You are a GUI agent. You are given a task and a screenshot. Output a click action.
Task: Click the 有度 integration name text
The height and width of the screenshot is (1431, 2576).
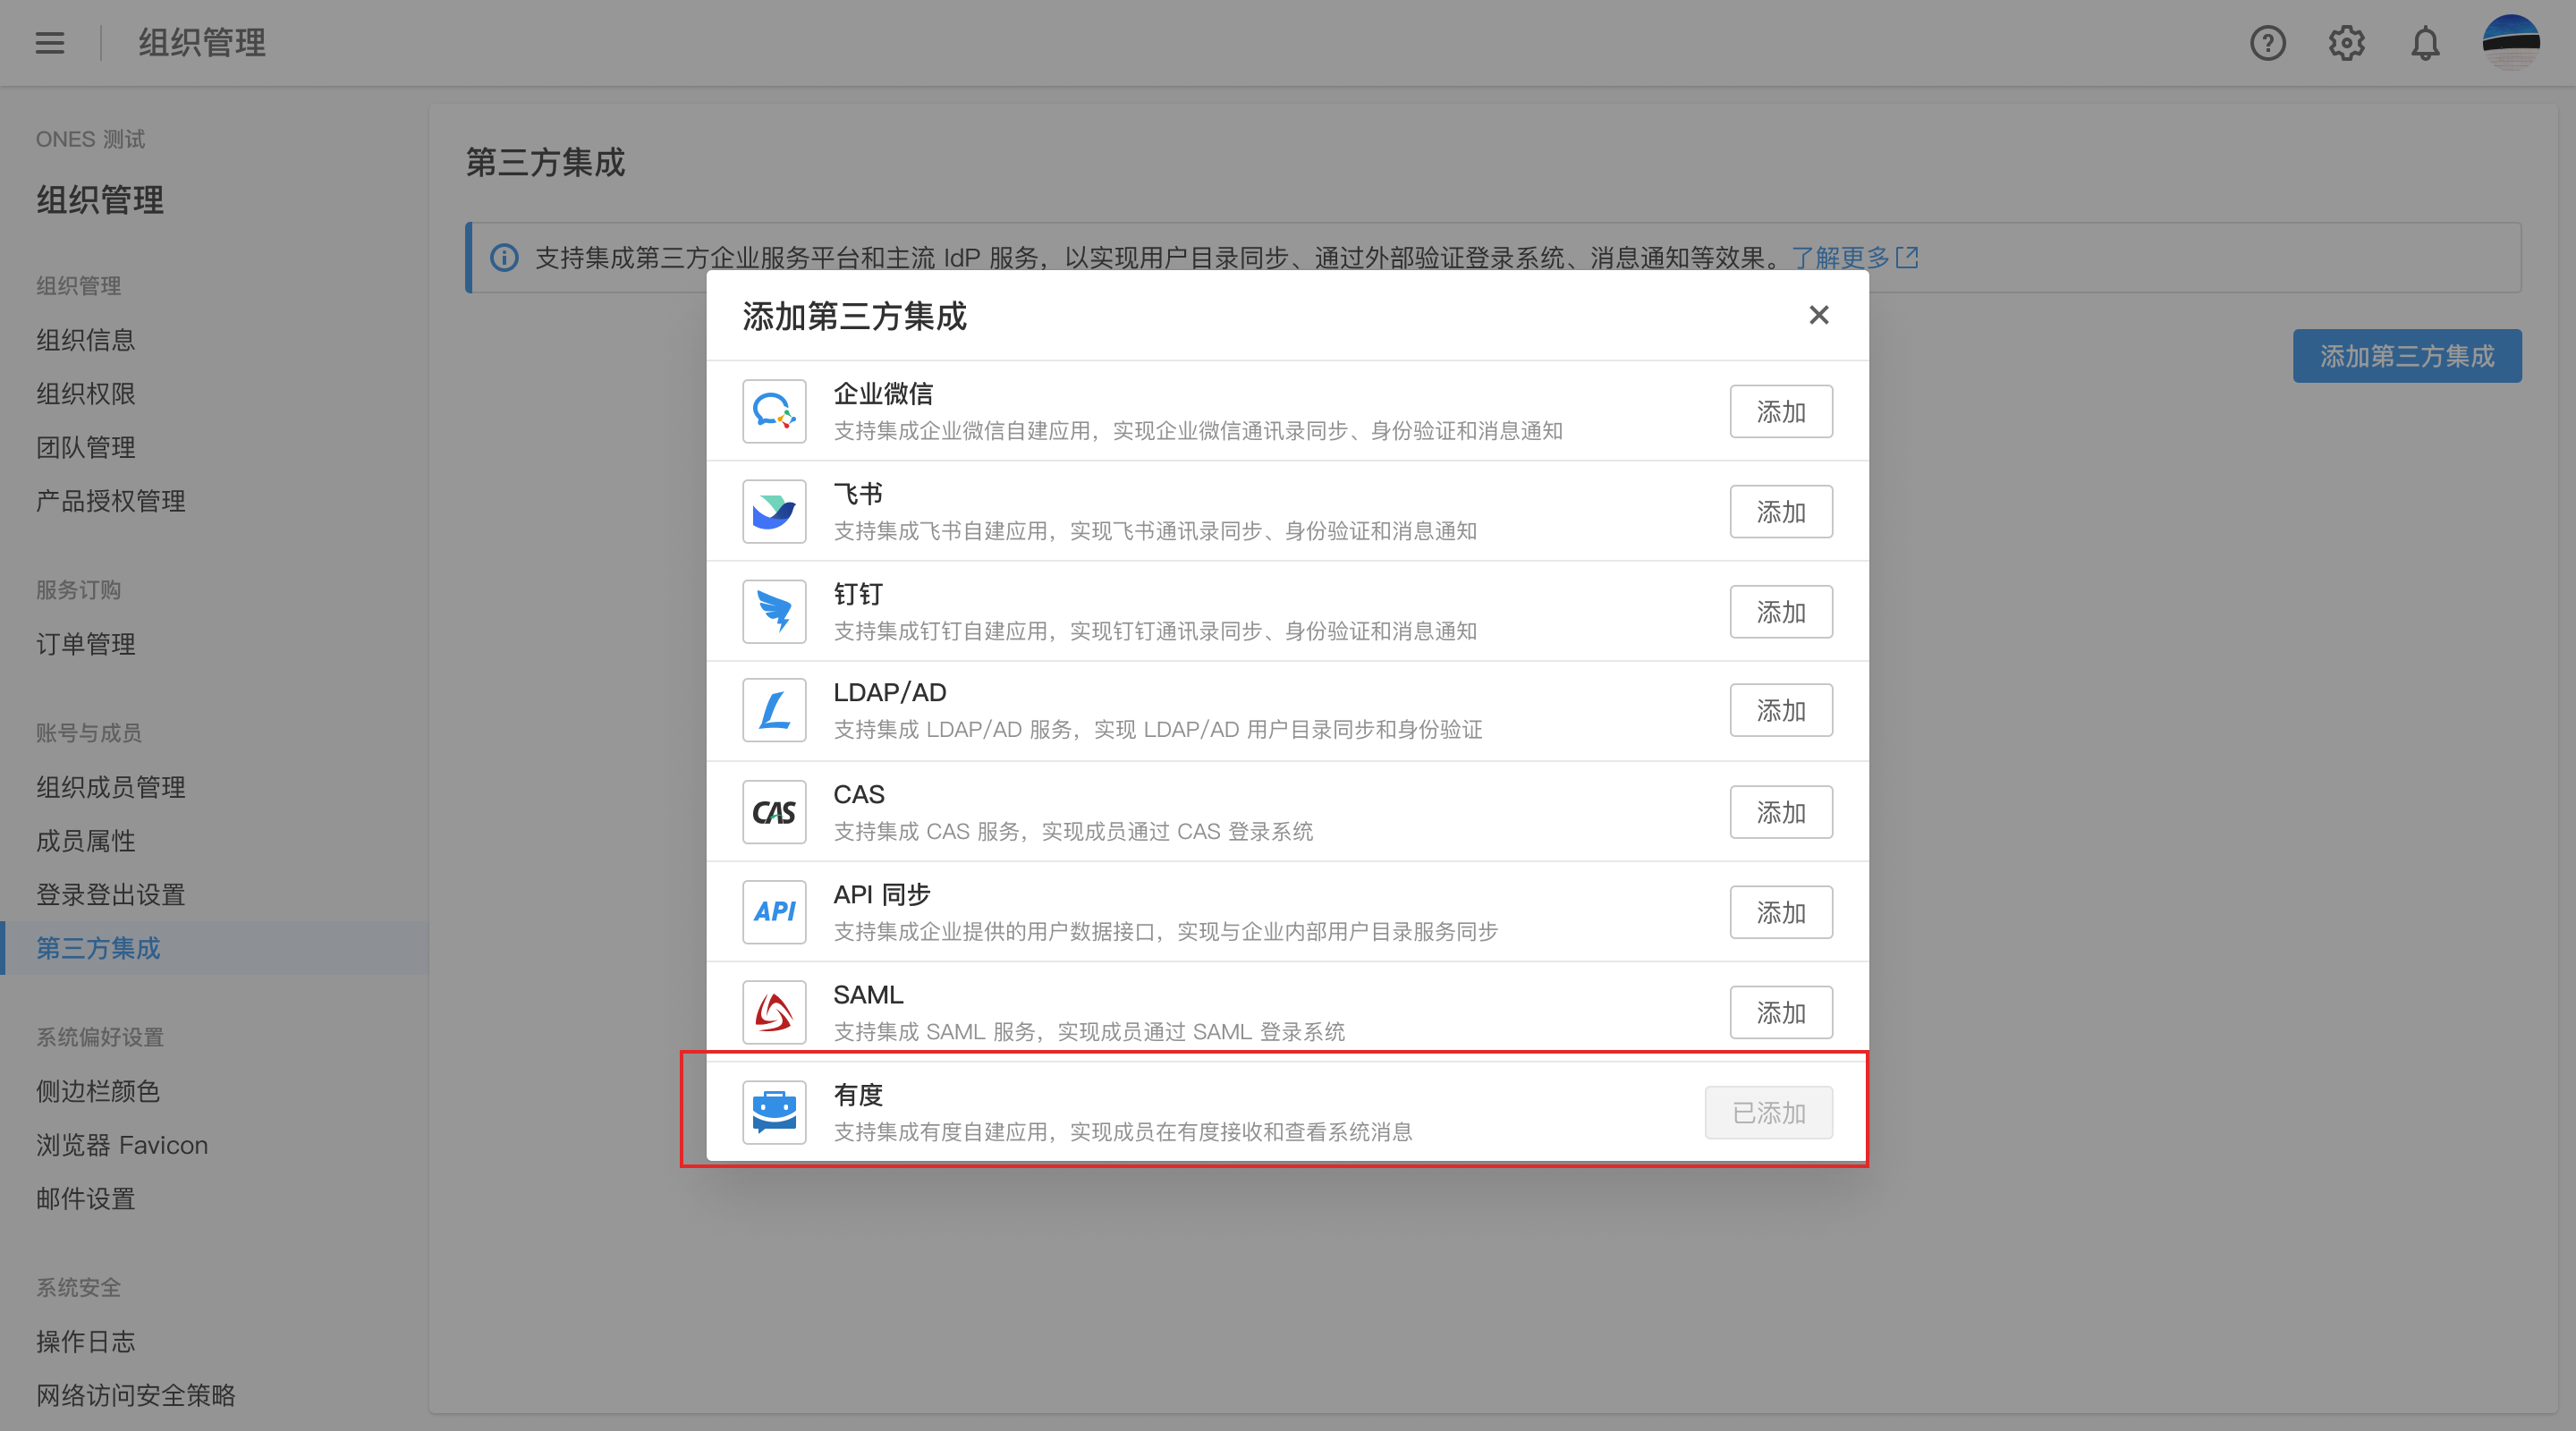coord(858,1095)
